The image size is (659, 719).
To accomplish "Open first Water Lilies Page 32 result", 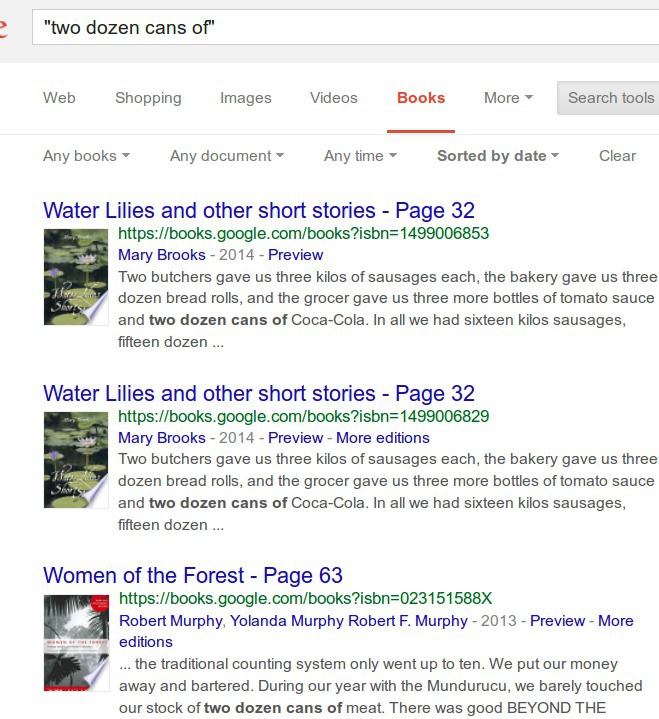I will [259, 211].
